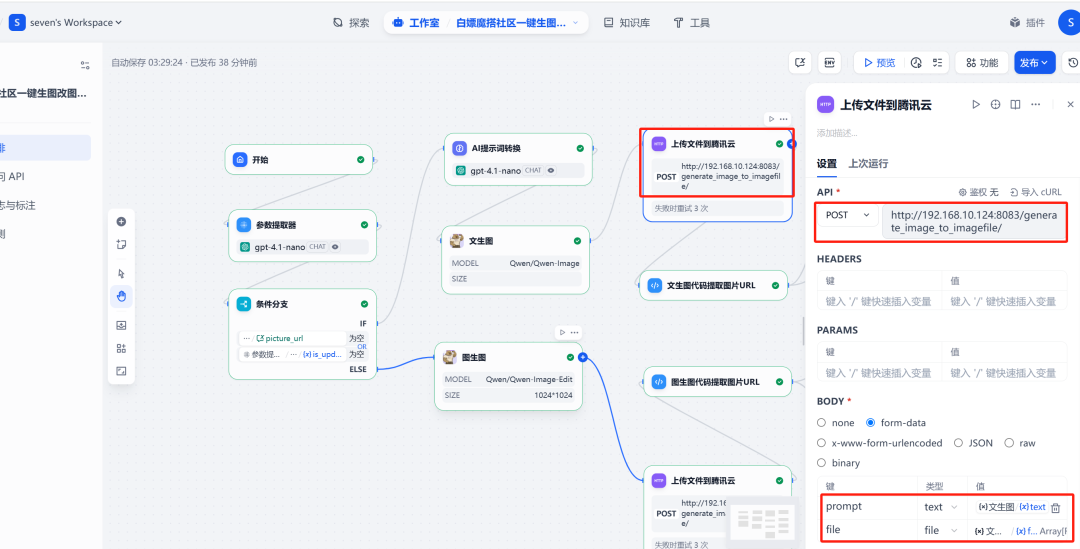Expand the app name dropdown beside 工作室
The height and width of the screenshot is (549, 1080).
coord(576,23)
